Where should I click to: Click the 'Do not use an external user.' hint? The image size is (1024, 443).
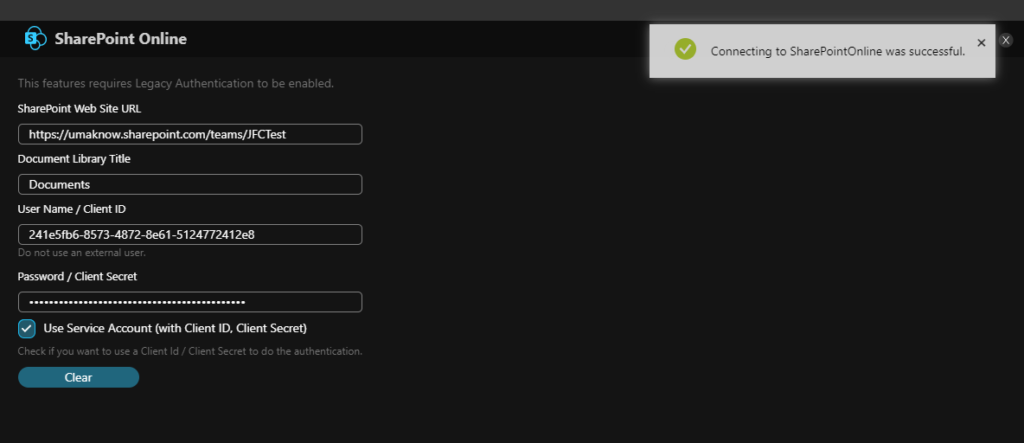click(x=82, y=252)
